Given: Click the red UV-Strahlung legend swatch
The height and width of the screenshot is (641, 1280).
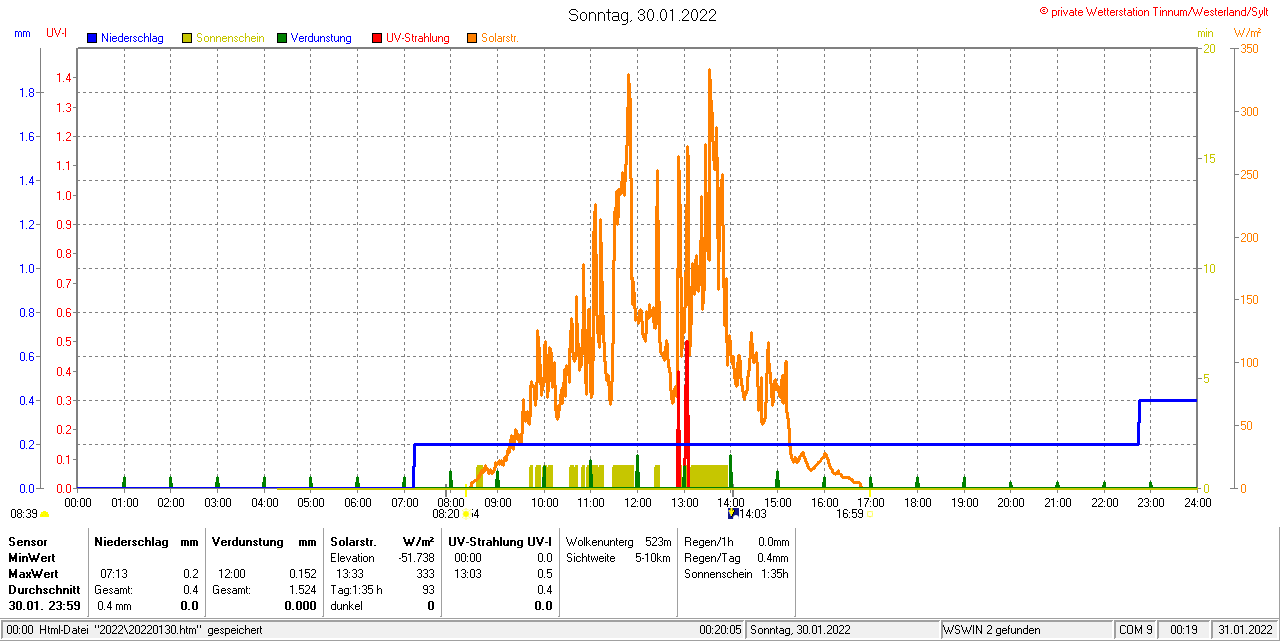Looking at the screenshot, I should pyautogui.click(x=377, y=38).
